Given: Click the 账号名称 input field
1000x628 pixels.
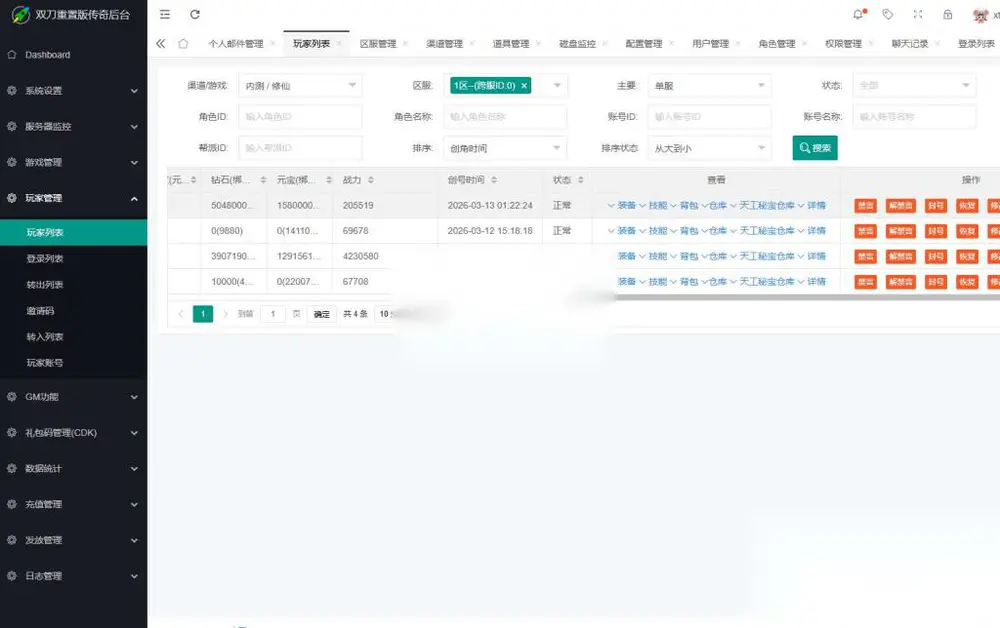Looking at the screenshot, I should (x=915, y=117).
